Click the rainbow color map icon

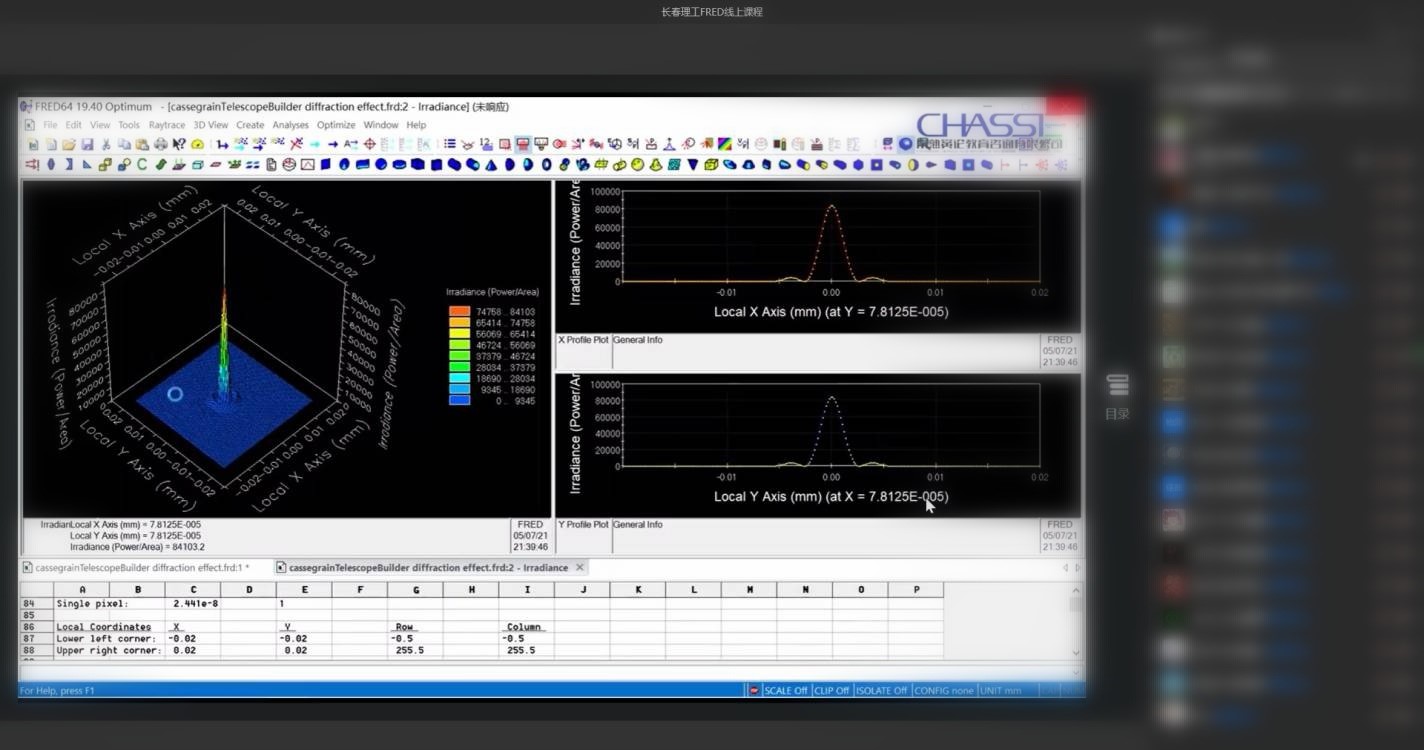pos(724,145)
